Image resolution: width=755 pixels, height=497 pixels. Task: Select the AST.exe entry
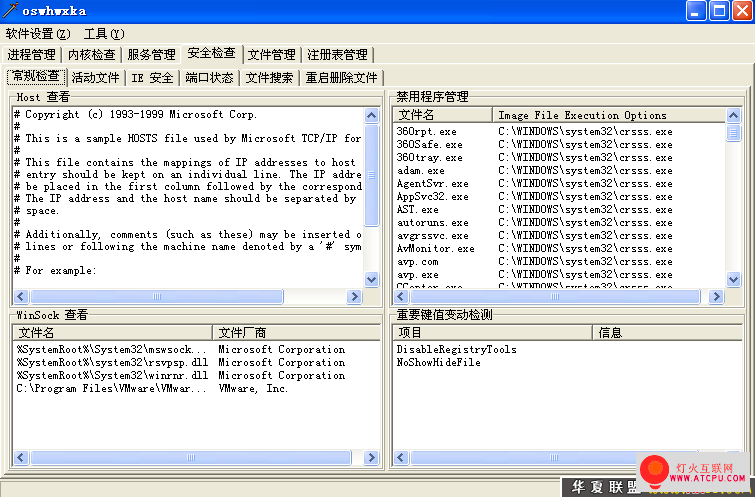pyautogui.click(x=559, y=209)
